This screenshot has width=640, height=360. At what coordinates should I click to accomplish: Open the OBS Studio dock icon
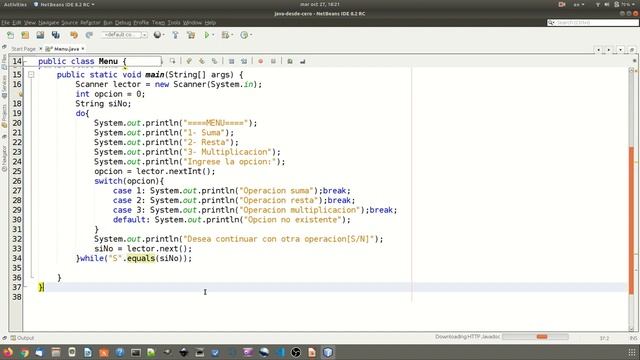click(296, 352)
